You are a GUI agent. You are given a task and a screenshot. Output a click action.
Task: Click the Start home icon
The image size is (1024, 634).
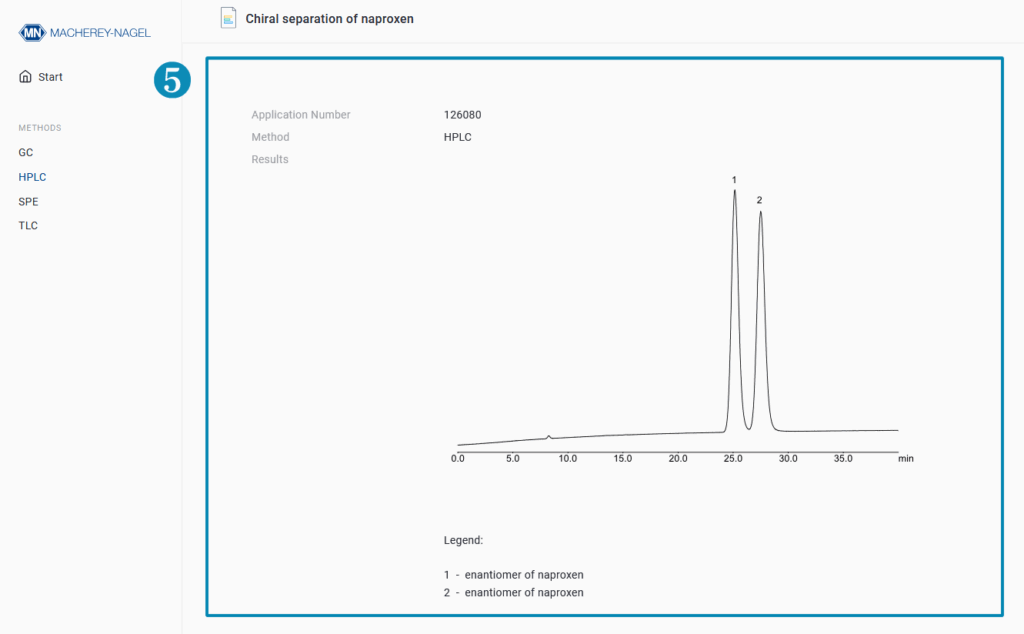pyautogui.click(x=25, y=76)
